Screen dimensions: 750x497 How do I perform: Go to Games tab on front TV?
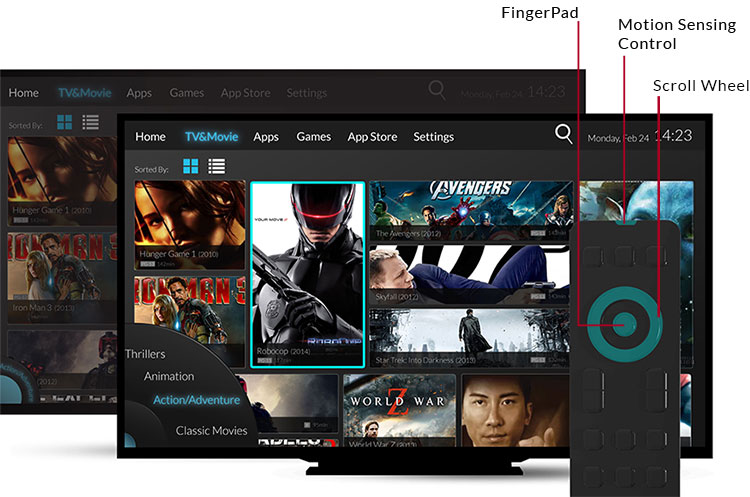[314, 137]
